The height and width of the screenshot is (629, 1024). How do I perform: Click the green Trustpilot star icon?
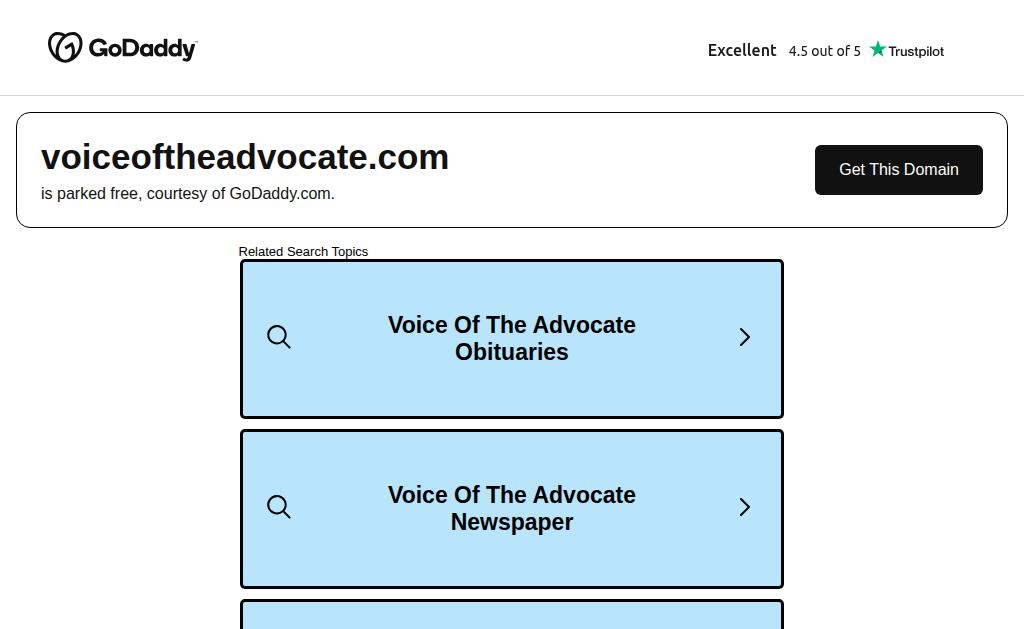point(878,49)
